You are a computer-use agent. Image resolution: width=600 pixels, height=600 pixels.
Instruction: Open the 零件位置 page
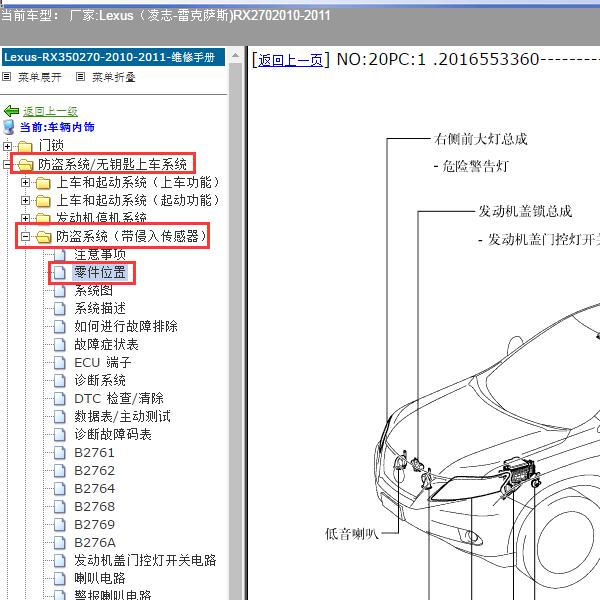(100, 272)
